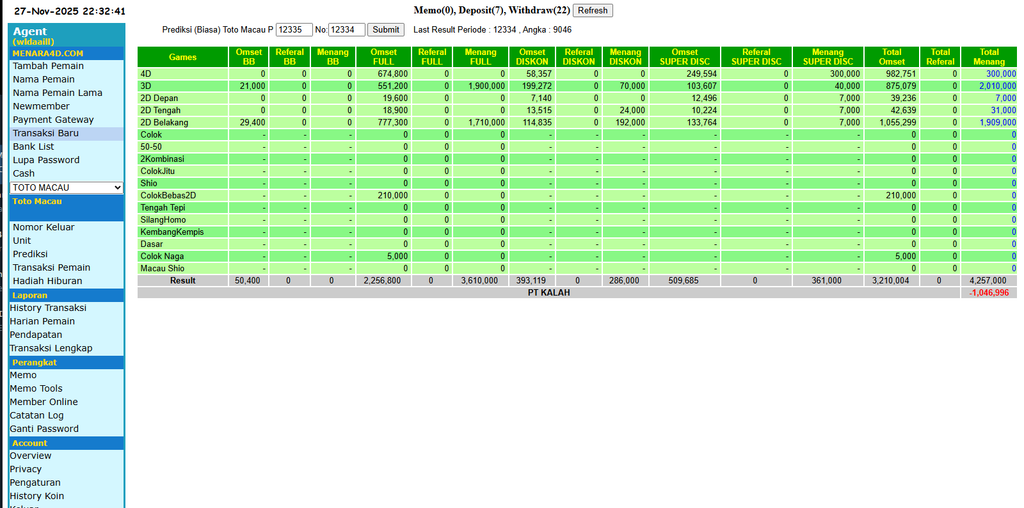Click 2D Belakang Total Menang 1,909,000
1024x508 pixels.
[x=997, y=122]
